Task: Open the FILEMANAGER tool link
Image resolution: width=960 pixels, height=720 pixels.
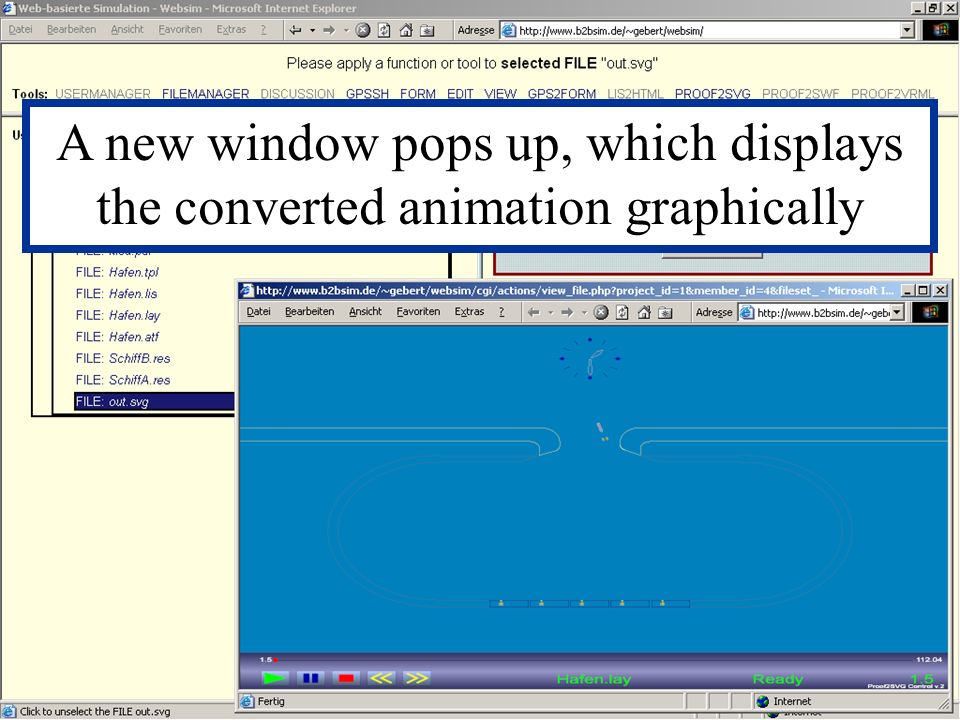Action: [x=206, y=94]
